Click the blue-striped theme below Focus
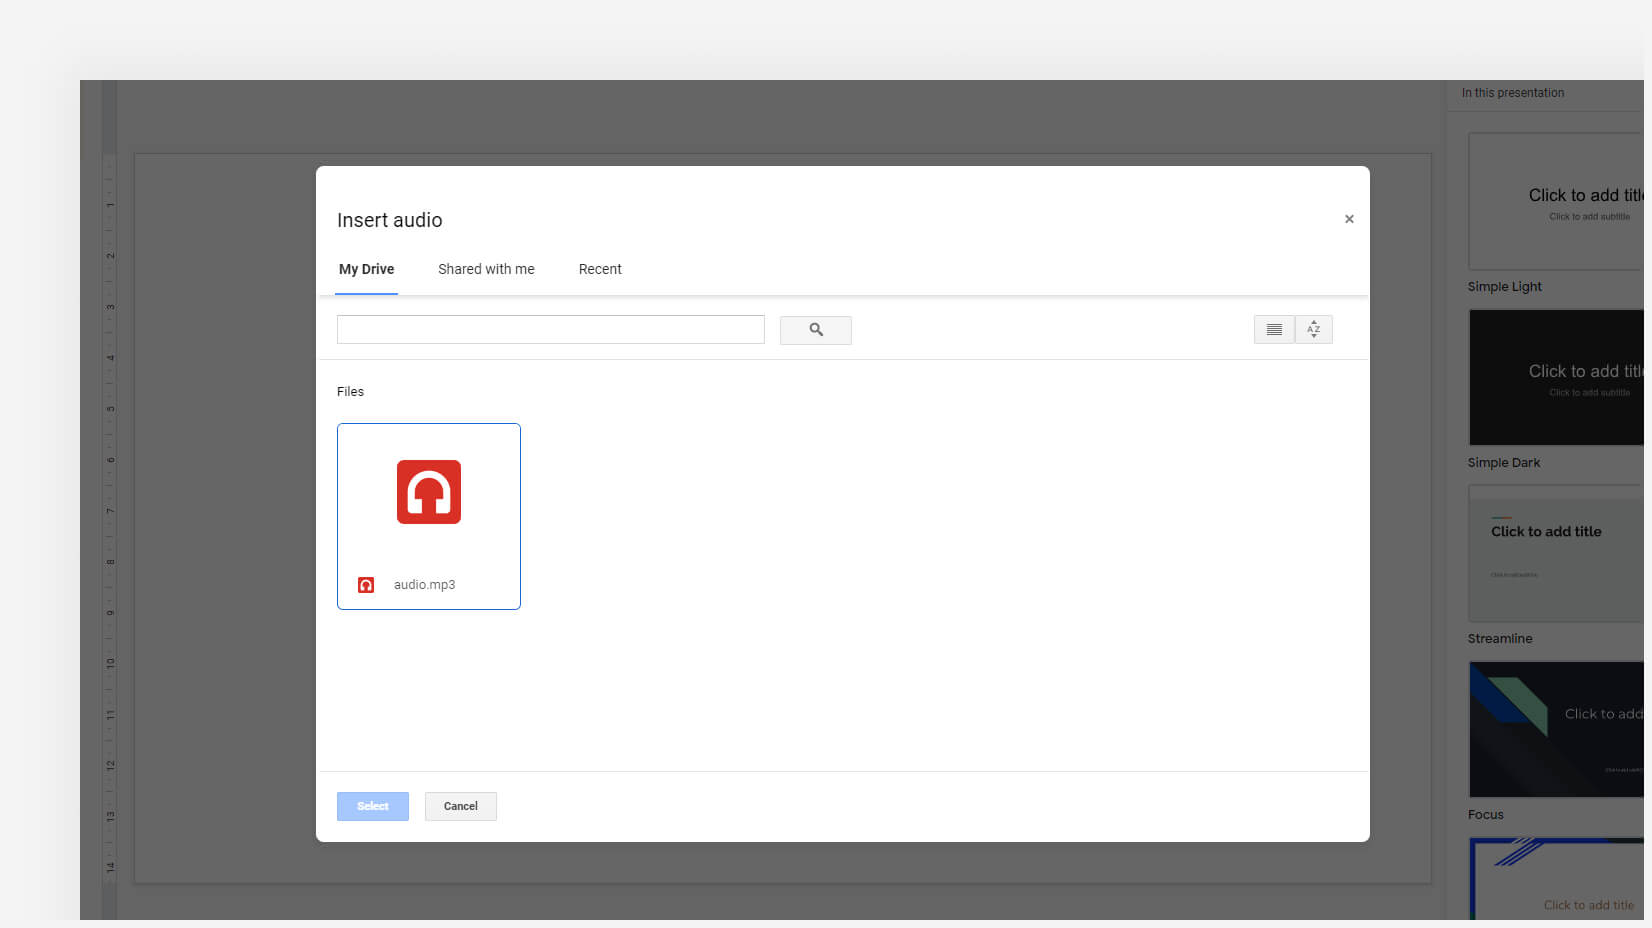The image size is (1652, 928). [x=1556, y=880]
